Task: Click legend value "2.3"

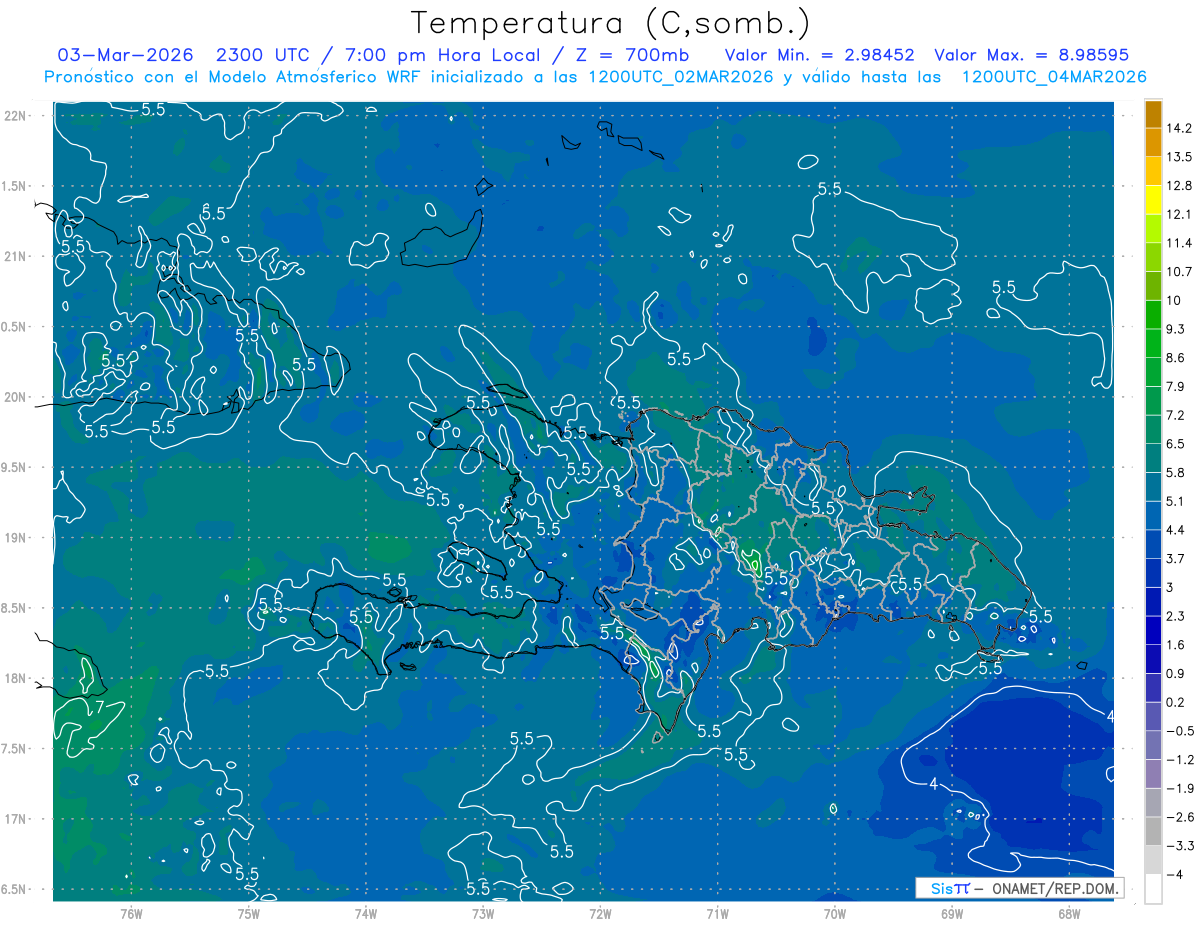Action: 1177,616
